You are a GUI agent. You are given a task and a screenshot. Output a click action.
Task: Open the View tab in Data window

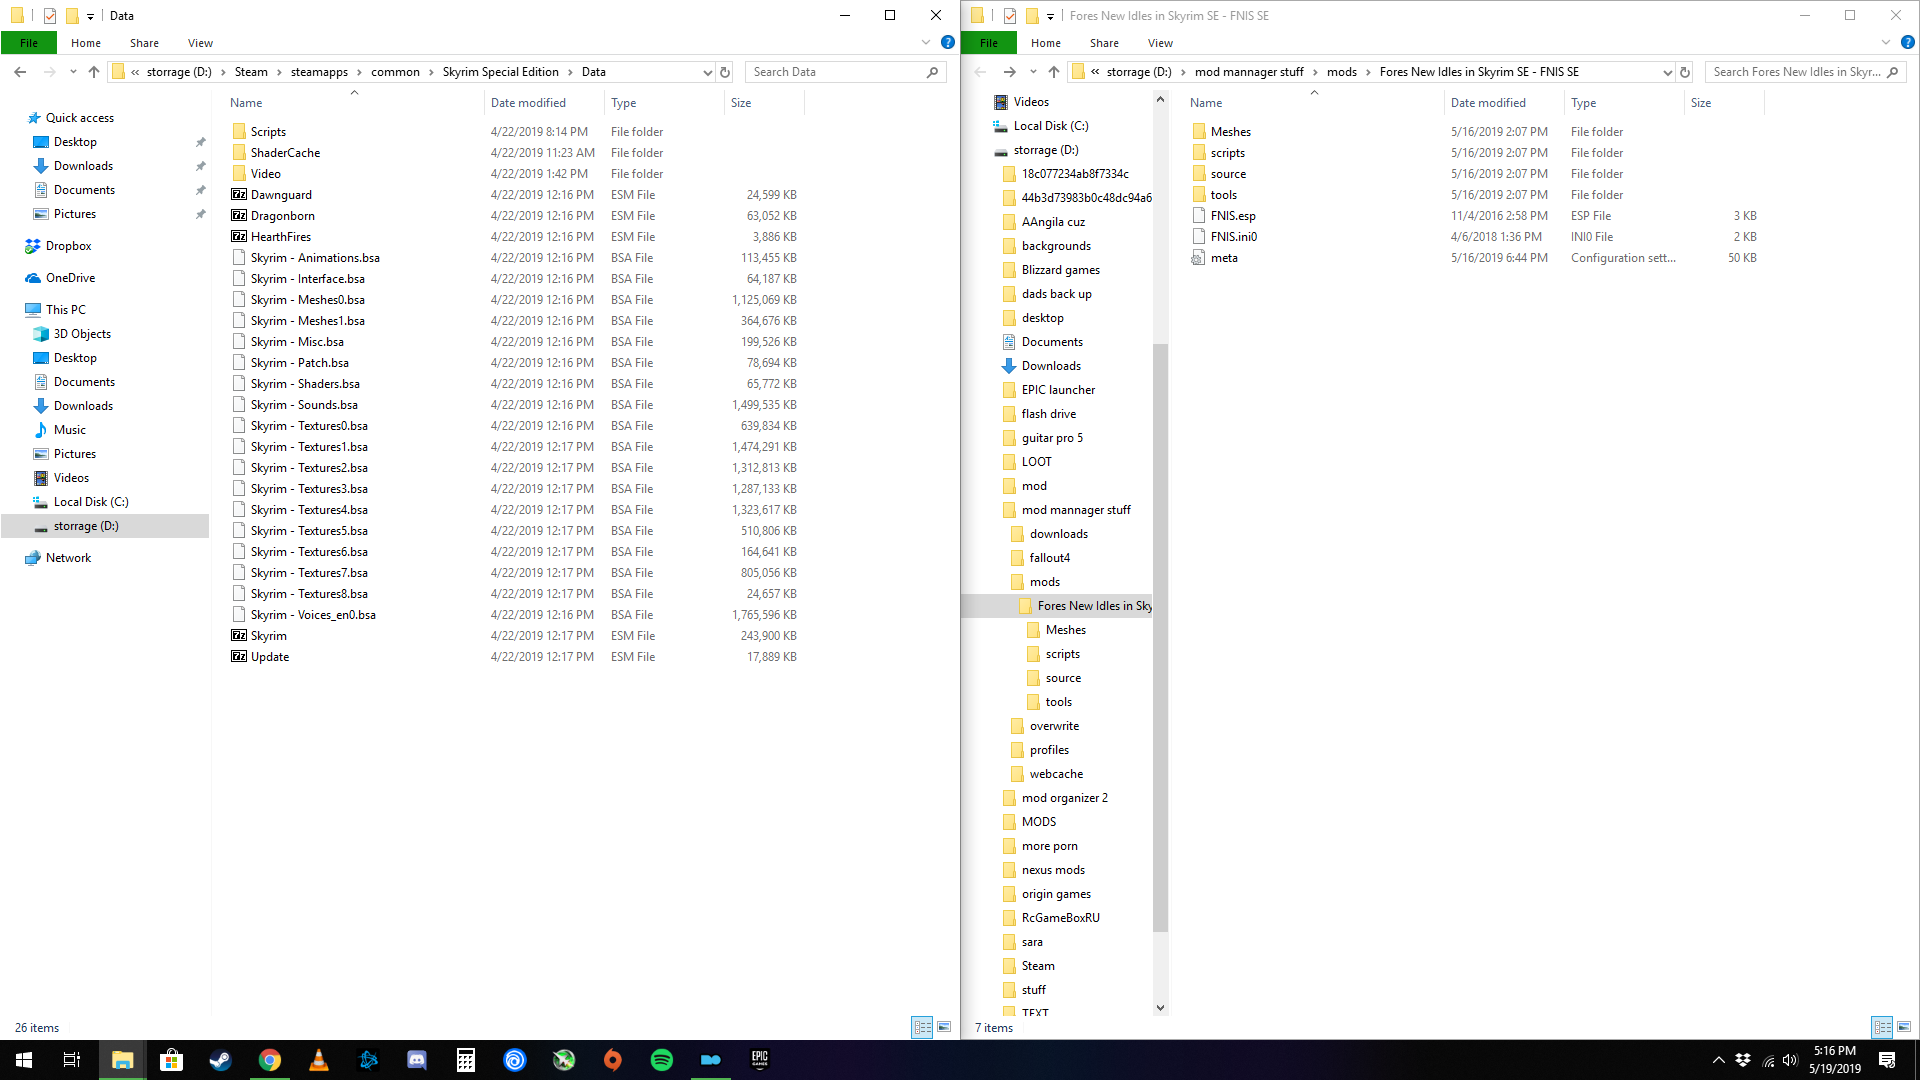click(x=200, y=43)
